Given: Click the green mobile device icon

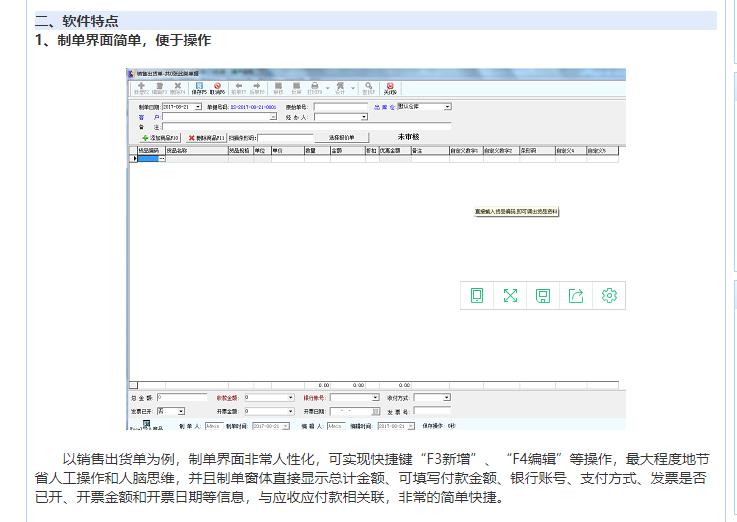Looking at the screenshot, I should click(x=477, y=295).
